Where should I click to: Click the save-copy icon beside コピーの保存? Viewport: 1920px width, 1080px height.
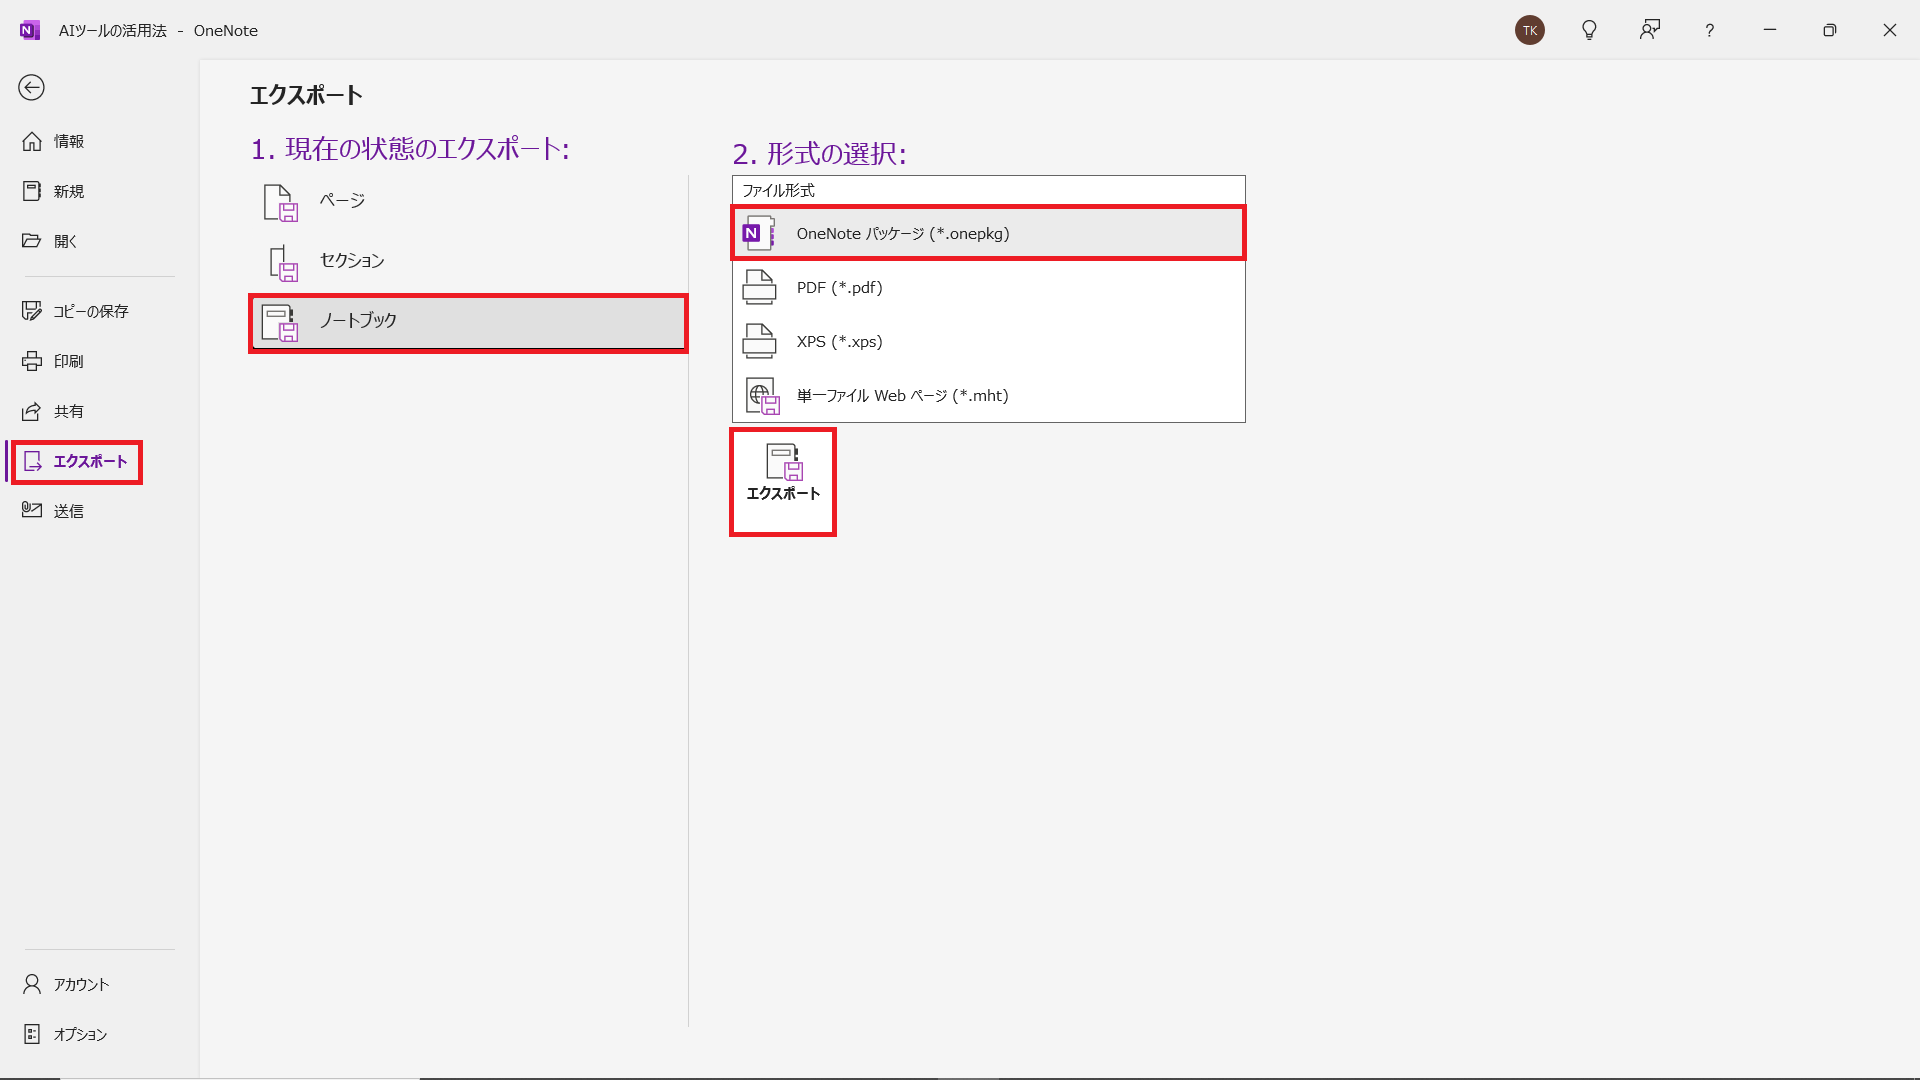[x=32, y=311]
